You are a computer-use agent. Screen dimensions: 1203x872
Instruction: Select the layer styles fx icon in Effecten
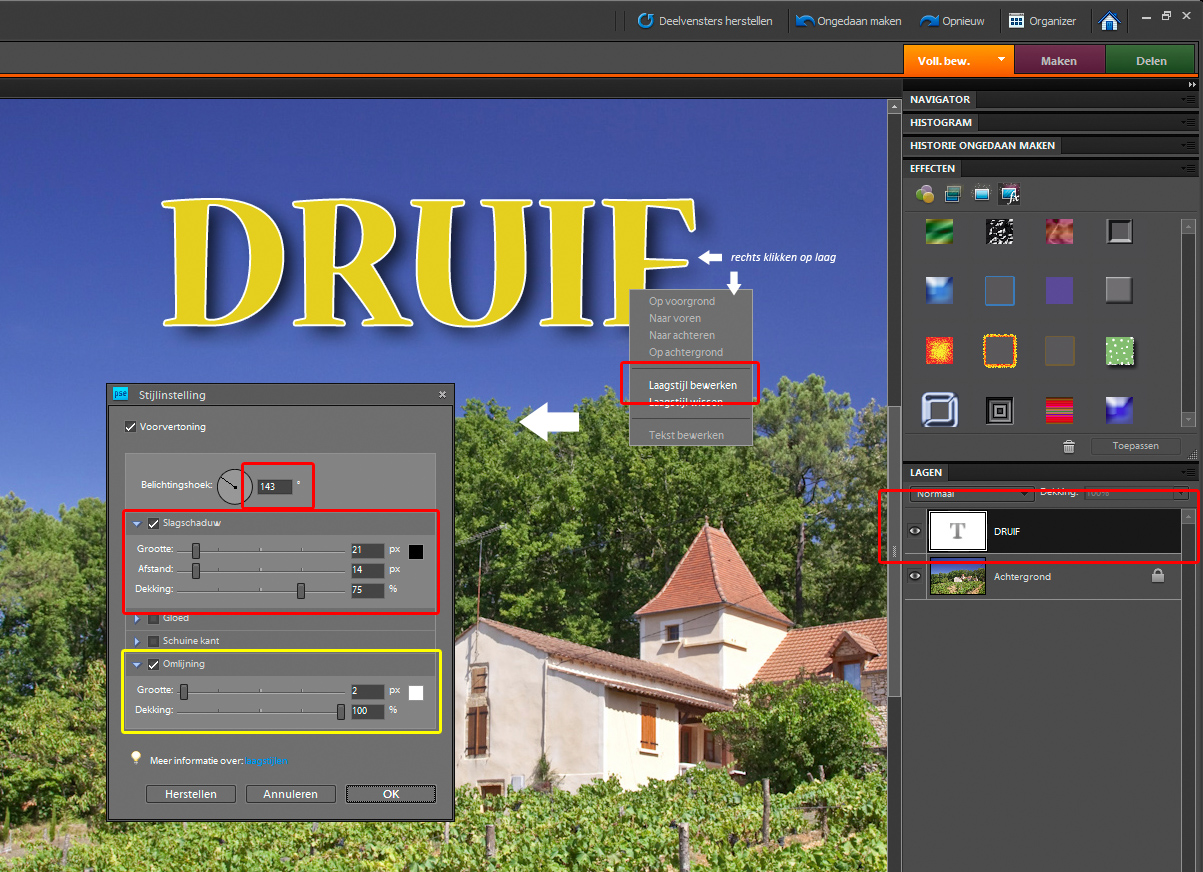[x=1010, y=194]
